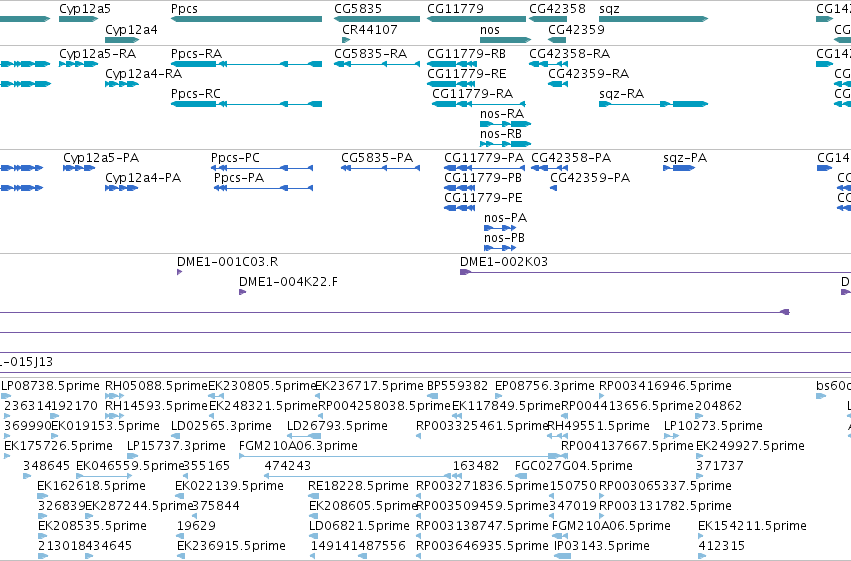Viewport: 851px width, 561px height.
Task: Click the CG42358 gene label
Action: tap(557, 9)
